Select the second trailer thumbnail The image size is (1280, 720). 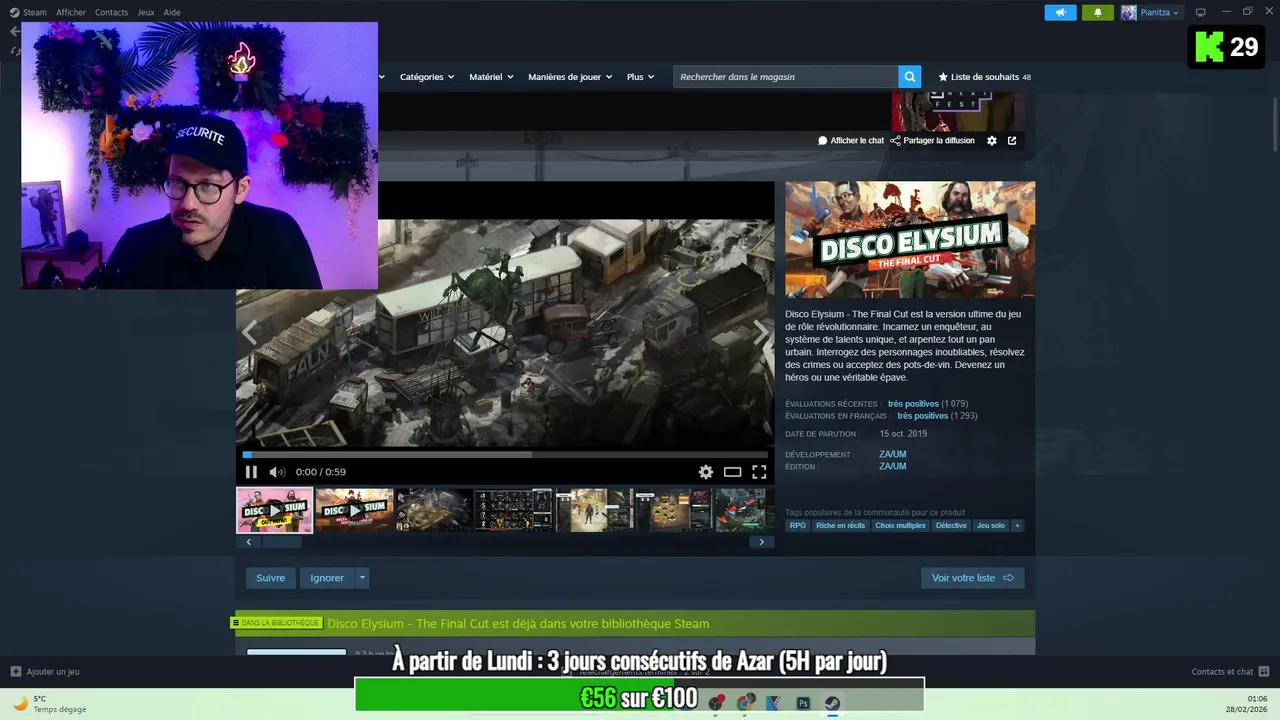(354, 510)
